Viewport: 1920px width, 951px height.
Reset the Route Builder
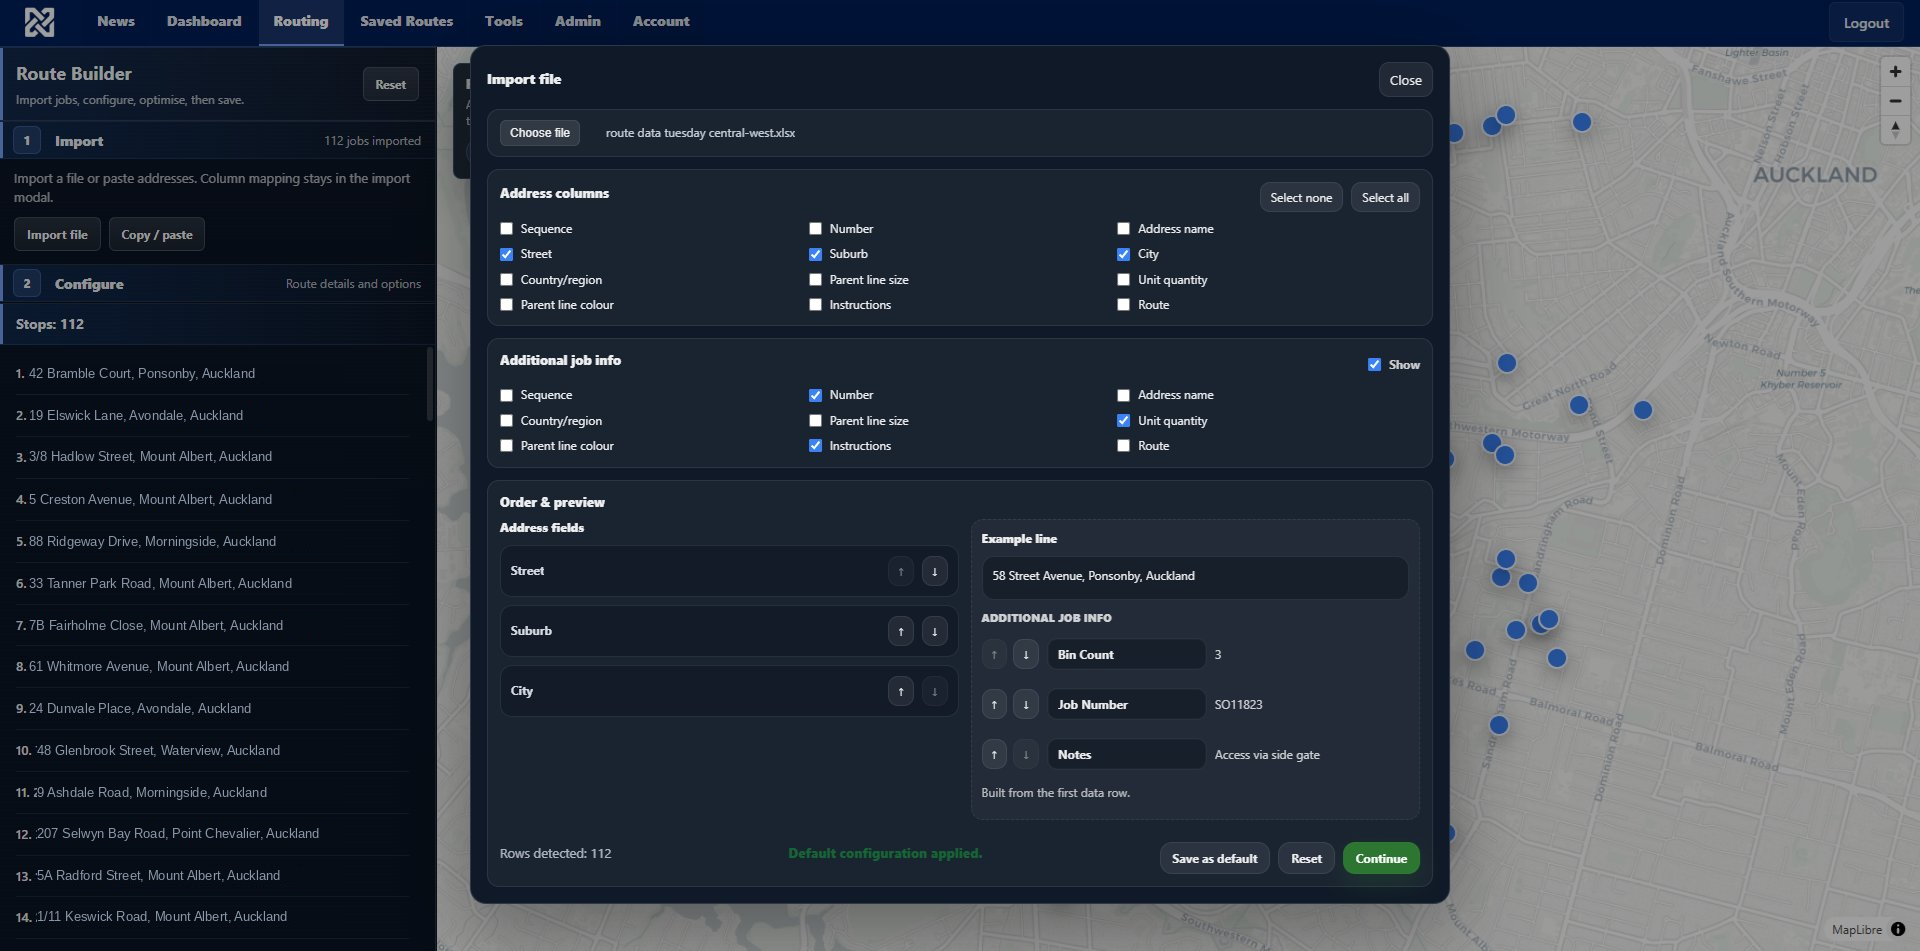pyautogui.click(x=391, y=85)
